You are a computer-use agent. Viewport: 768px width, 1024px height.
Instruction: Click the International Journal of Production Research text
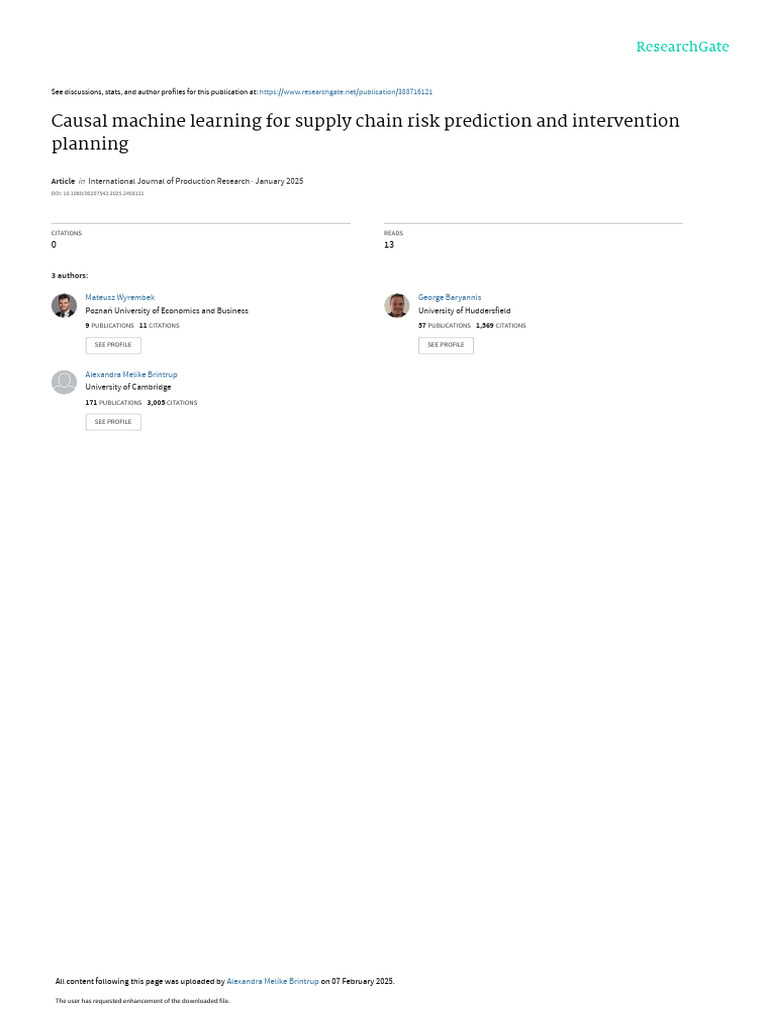click(168, 181)
